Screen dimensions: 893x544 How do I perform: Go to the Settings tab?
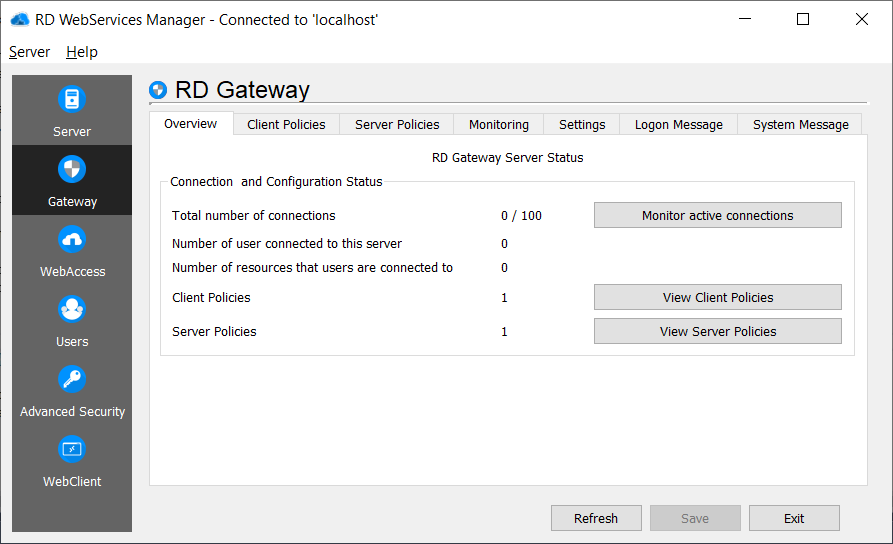point(582,124)
